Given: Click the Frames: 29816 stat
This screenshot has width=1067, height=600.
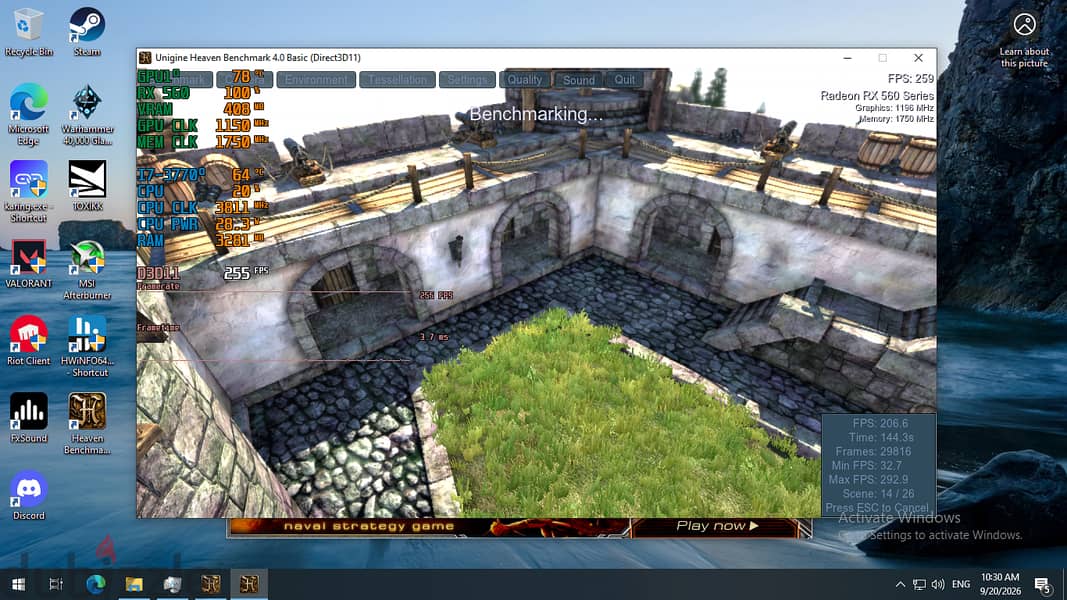Looking at the screenshot, I should [873, 451].
